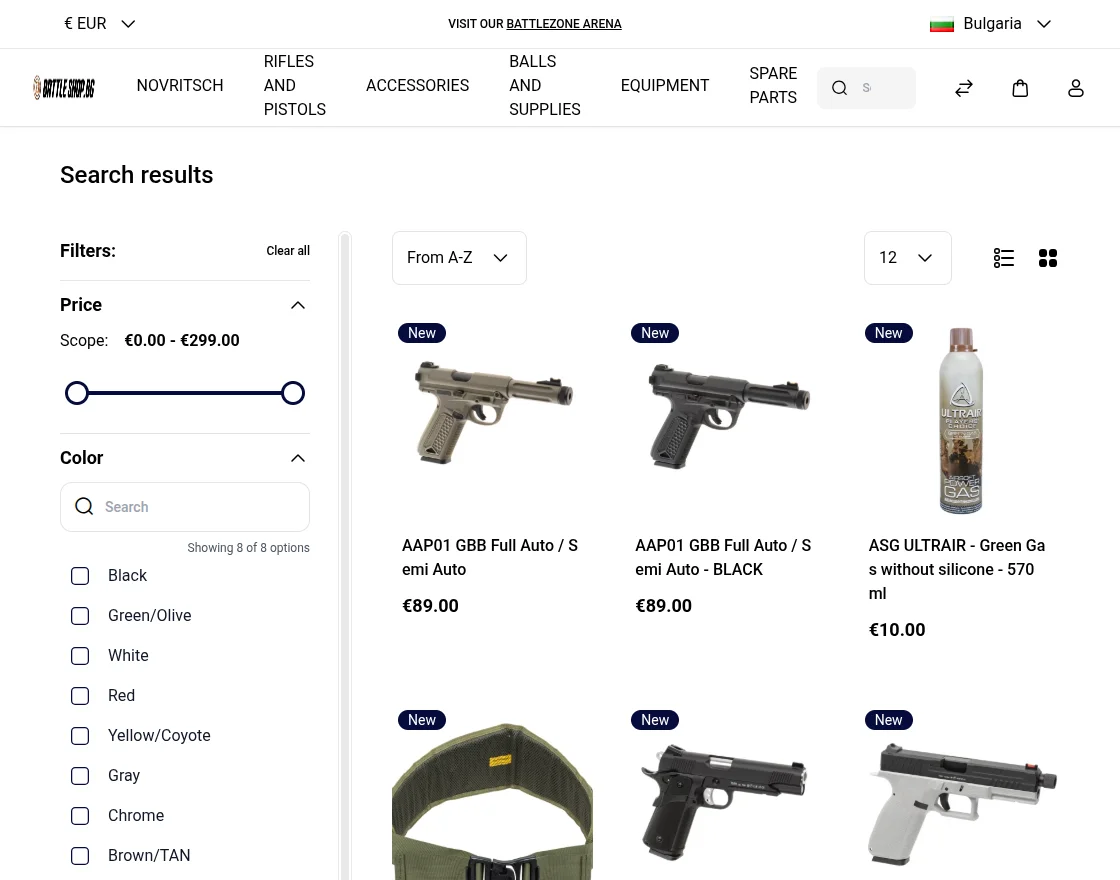Collapse the Price filter section
Viewport: 1120px width, 880px height.
click(298, 305)
